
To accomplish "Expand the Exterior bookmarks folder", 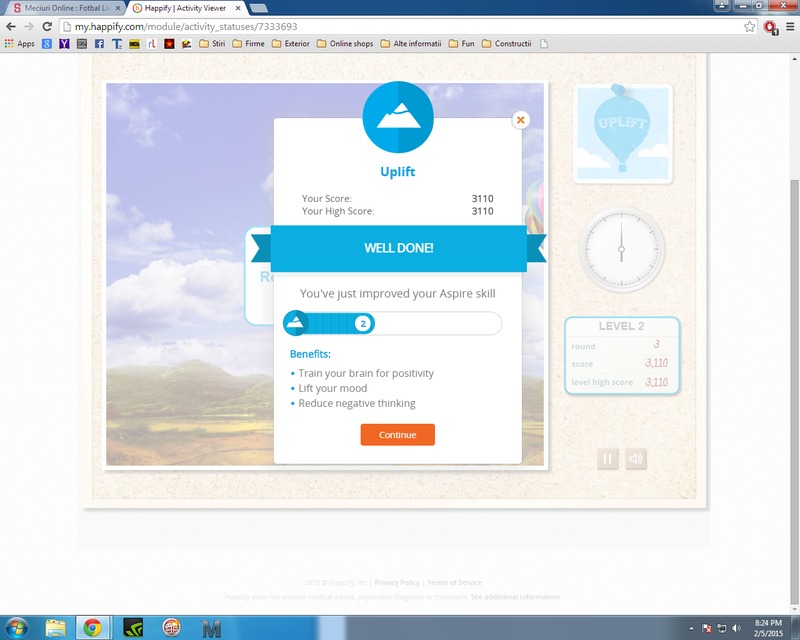I will coord(291,44).
